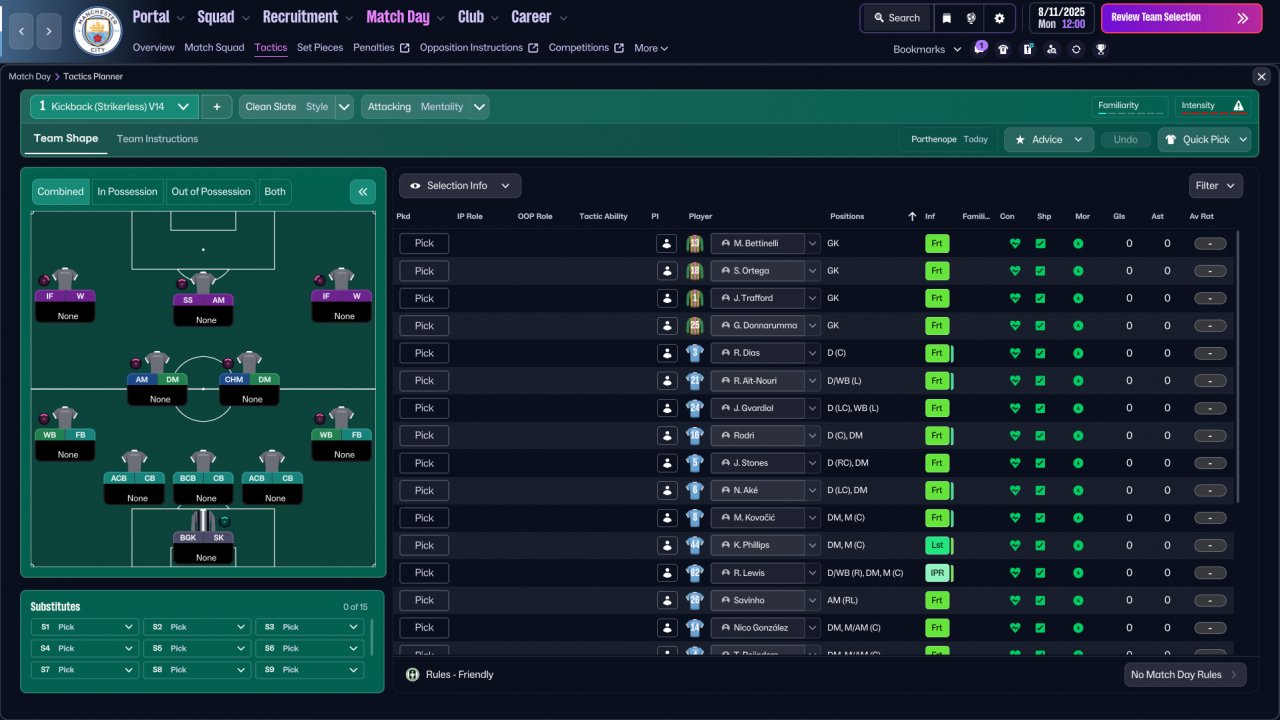Select the BGK/SK goalkeeper shirt on pitch
Screen dimensions: 1280x720
(x=203, y=520)
